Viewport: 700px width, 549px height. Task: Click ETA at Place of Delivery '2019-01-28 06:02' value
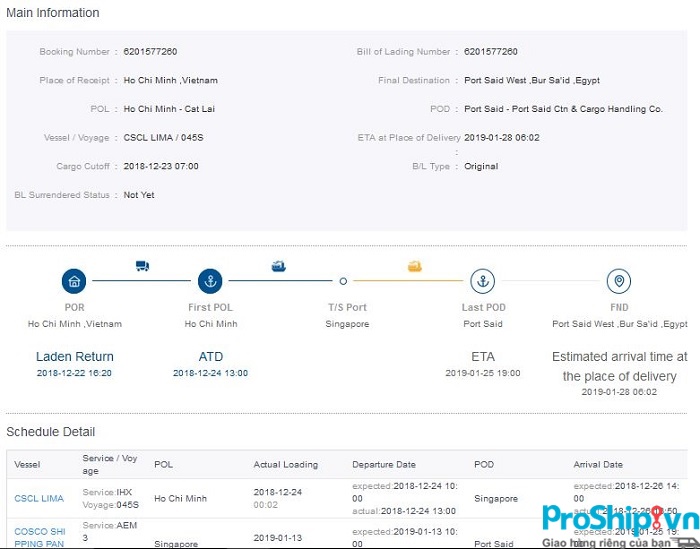point(502,137)
